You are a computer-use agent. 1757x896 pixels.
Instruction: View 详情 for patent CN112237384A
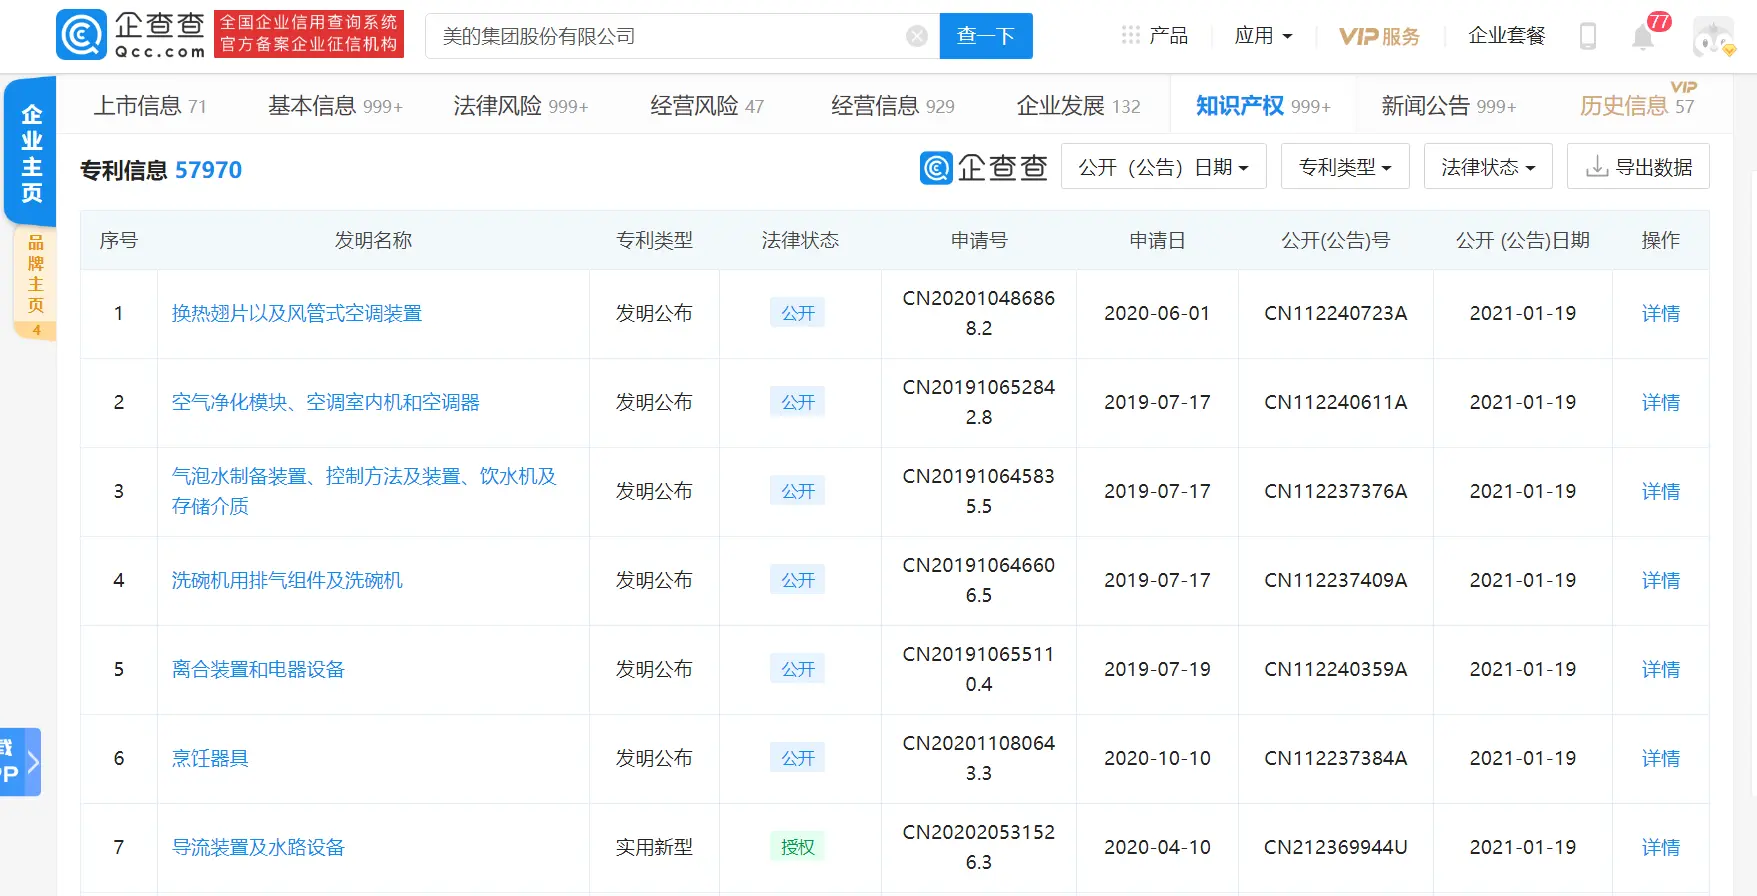(x=1660, y=758)
